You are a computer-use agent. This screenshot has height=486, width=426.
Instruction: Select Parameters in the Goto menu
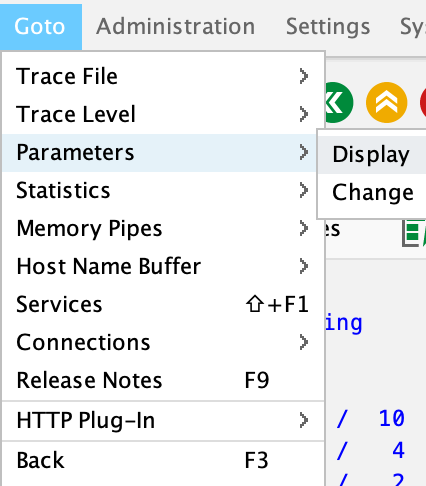tap(163, 153)
